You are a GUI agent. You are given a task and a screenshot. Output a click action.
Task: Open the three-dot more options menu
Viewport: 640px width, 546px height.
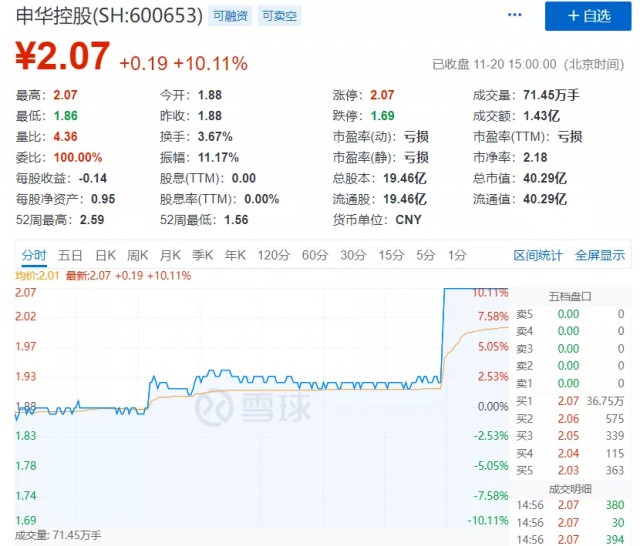click(514, 15)
